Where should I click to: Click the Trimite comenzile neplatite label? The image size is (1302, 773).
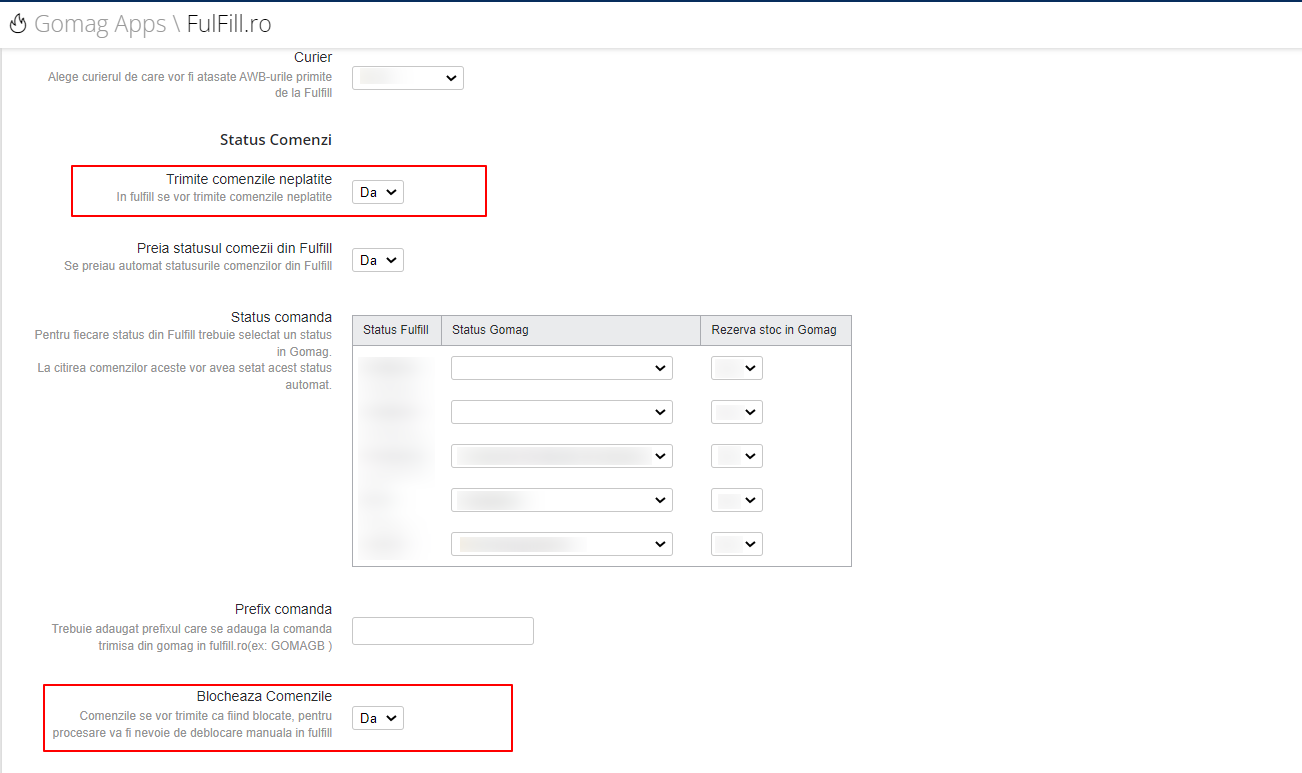[x=249, y=179]
